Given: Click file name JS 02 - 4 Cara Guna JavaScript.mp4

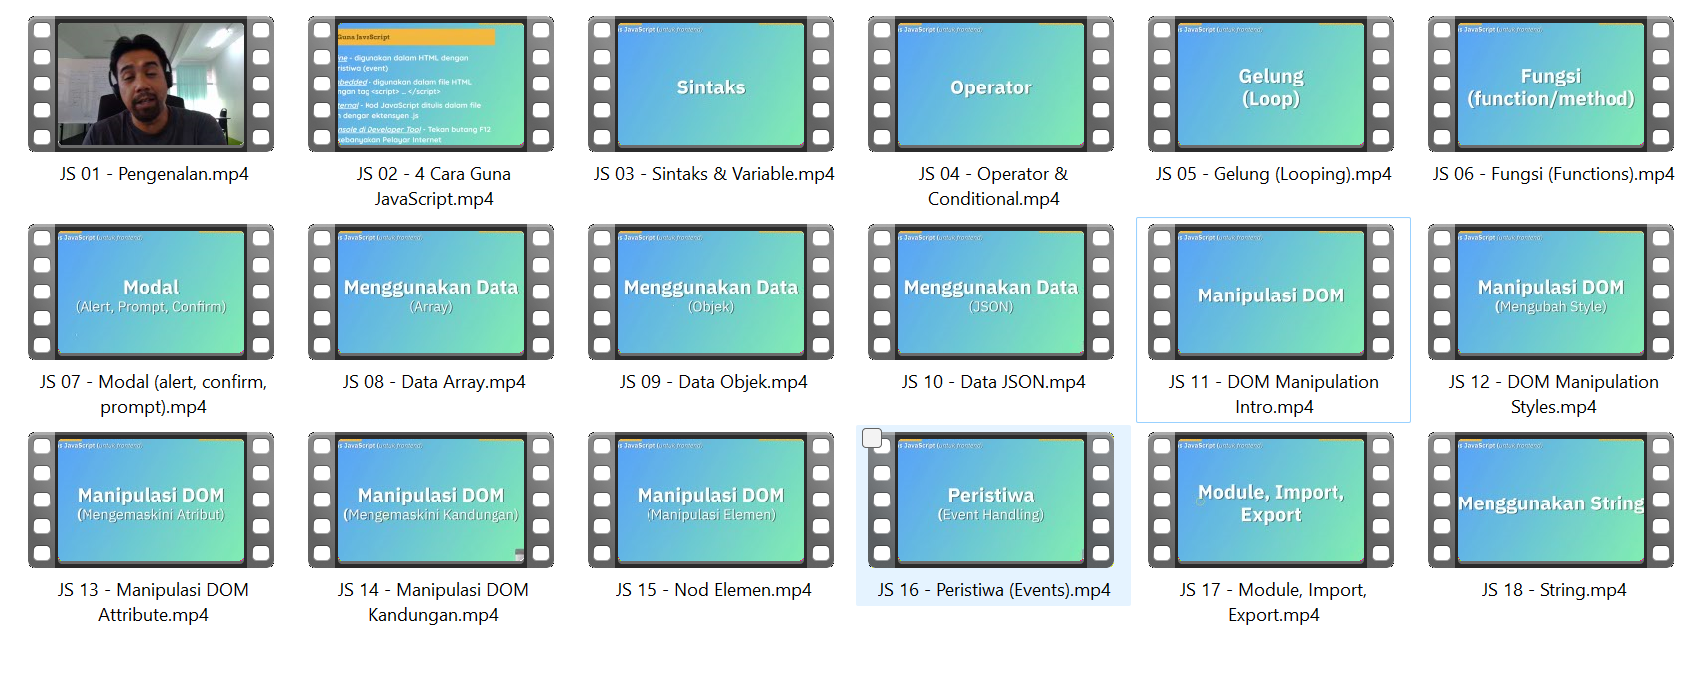Looking at the screenshot, I should click(434, 186).
